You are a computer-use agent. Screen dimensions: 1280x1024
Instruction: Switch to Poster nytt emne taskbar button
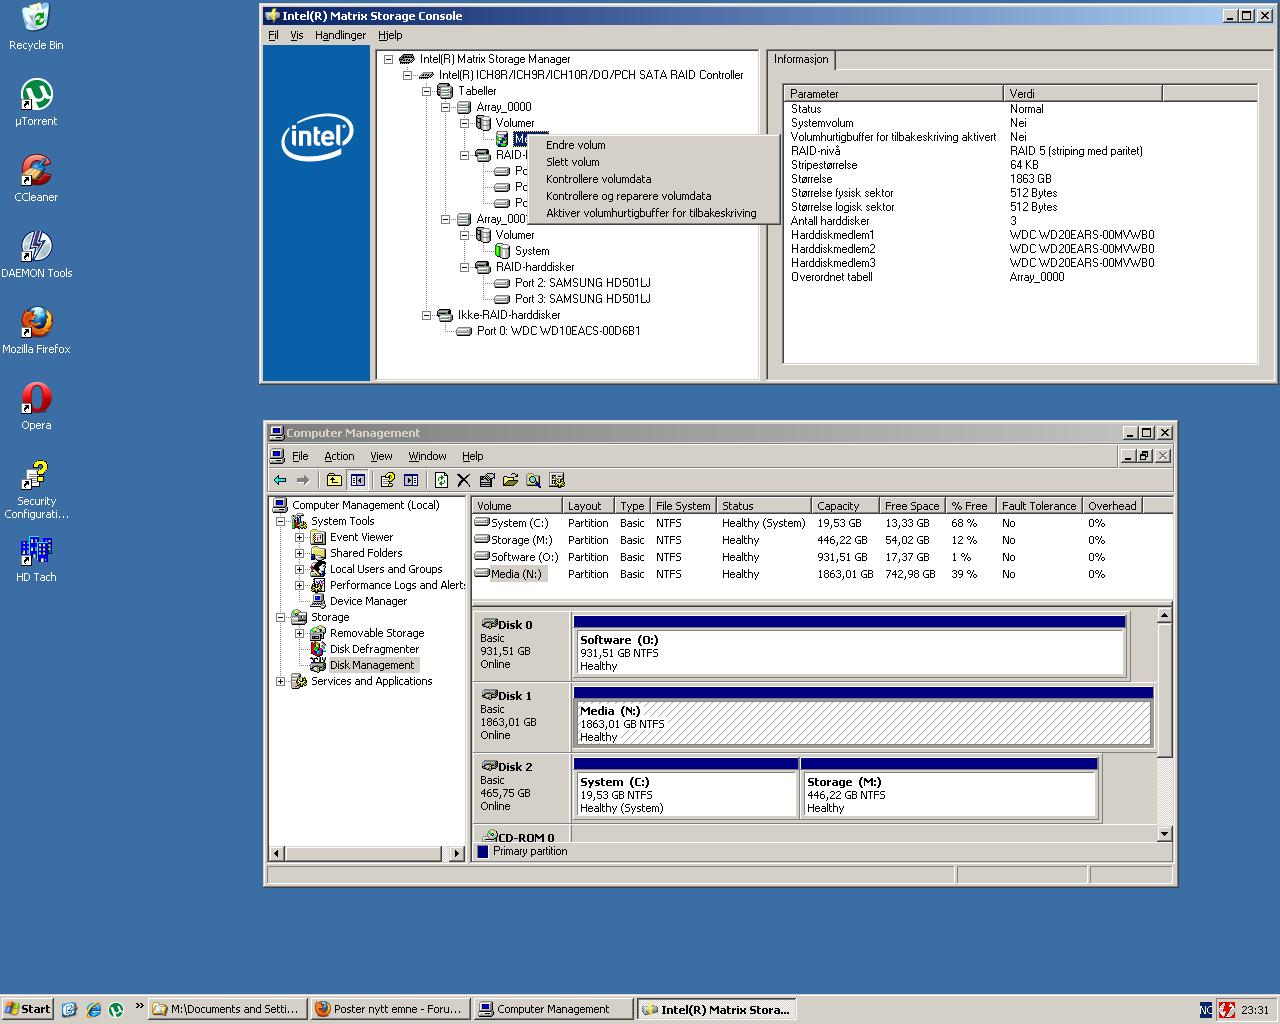(390, 1009)
